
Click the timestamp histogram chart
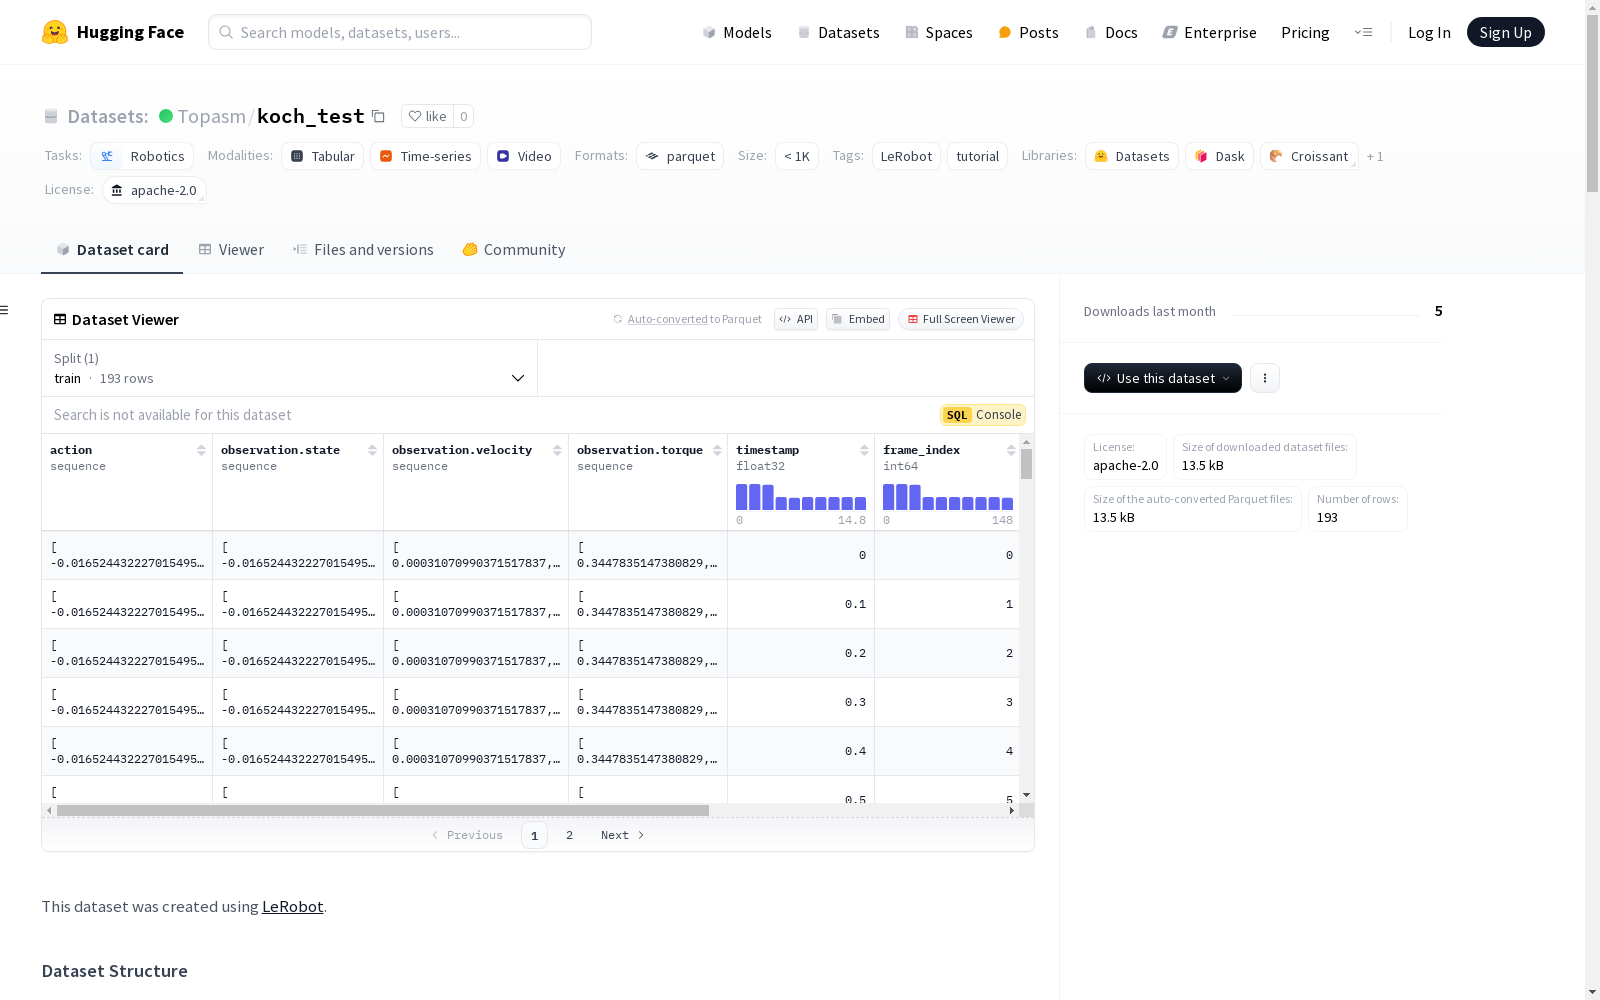point(801,497)
